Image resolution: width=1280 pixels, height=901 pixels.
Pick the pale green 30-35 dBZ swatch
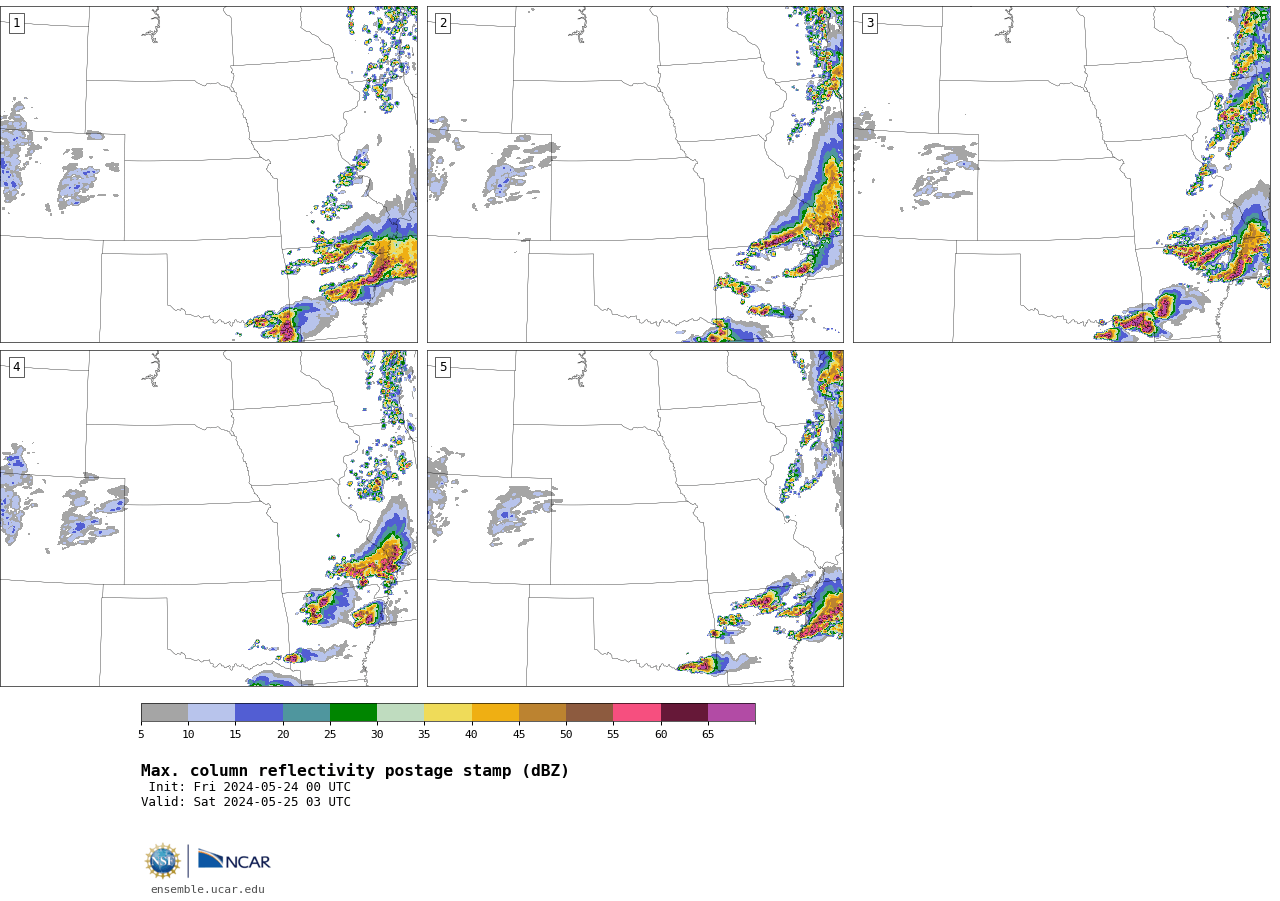coord(400,713)
